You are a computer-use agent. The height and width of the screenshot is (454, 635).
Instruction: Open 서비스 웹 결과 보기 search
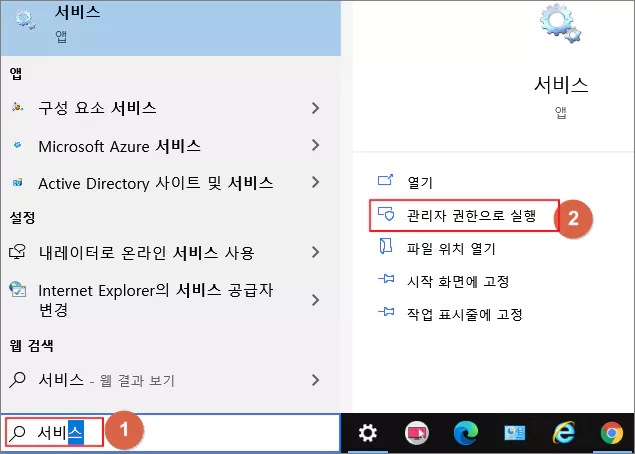[170, 380]
